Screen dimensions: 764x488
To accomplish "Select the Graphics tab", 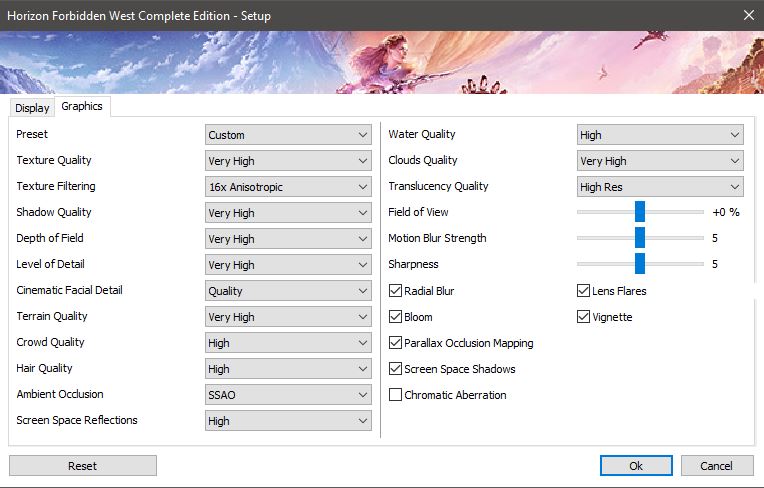I will click(x=82, y=106).
